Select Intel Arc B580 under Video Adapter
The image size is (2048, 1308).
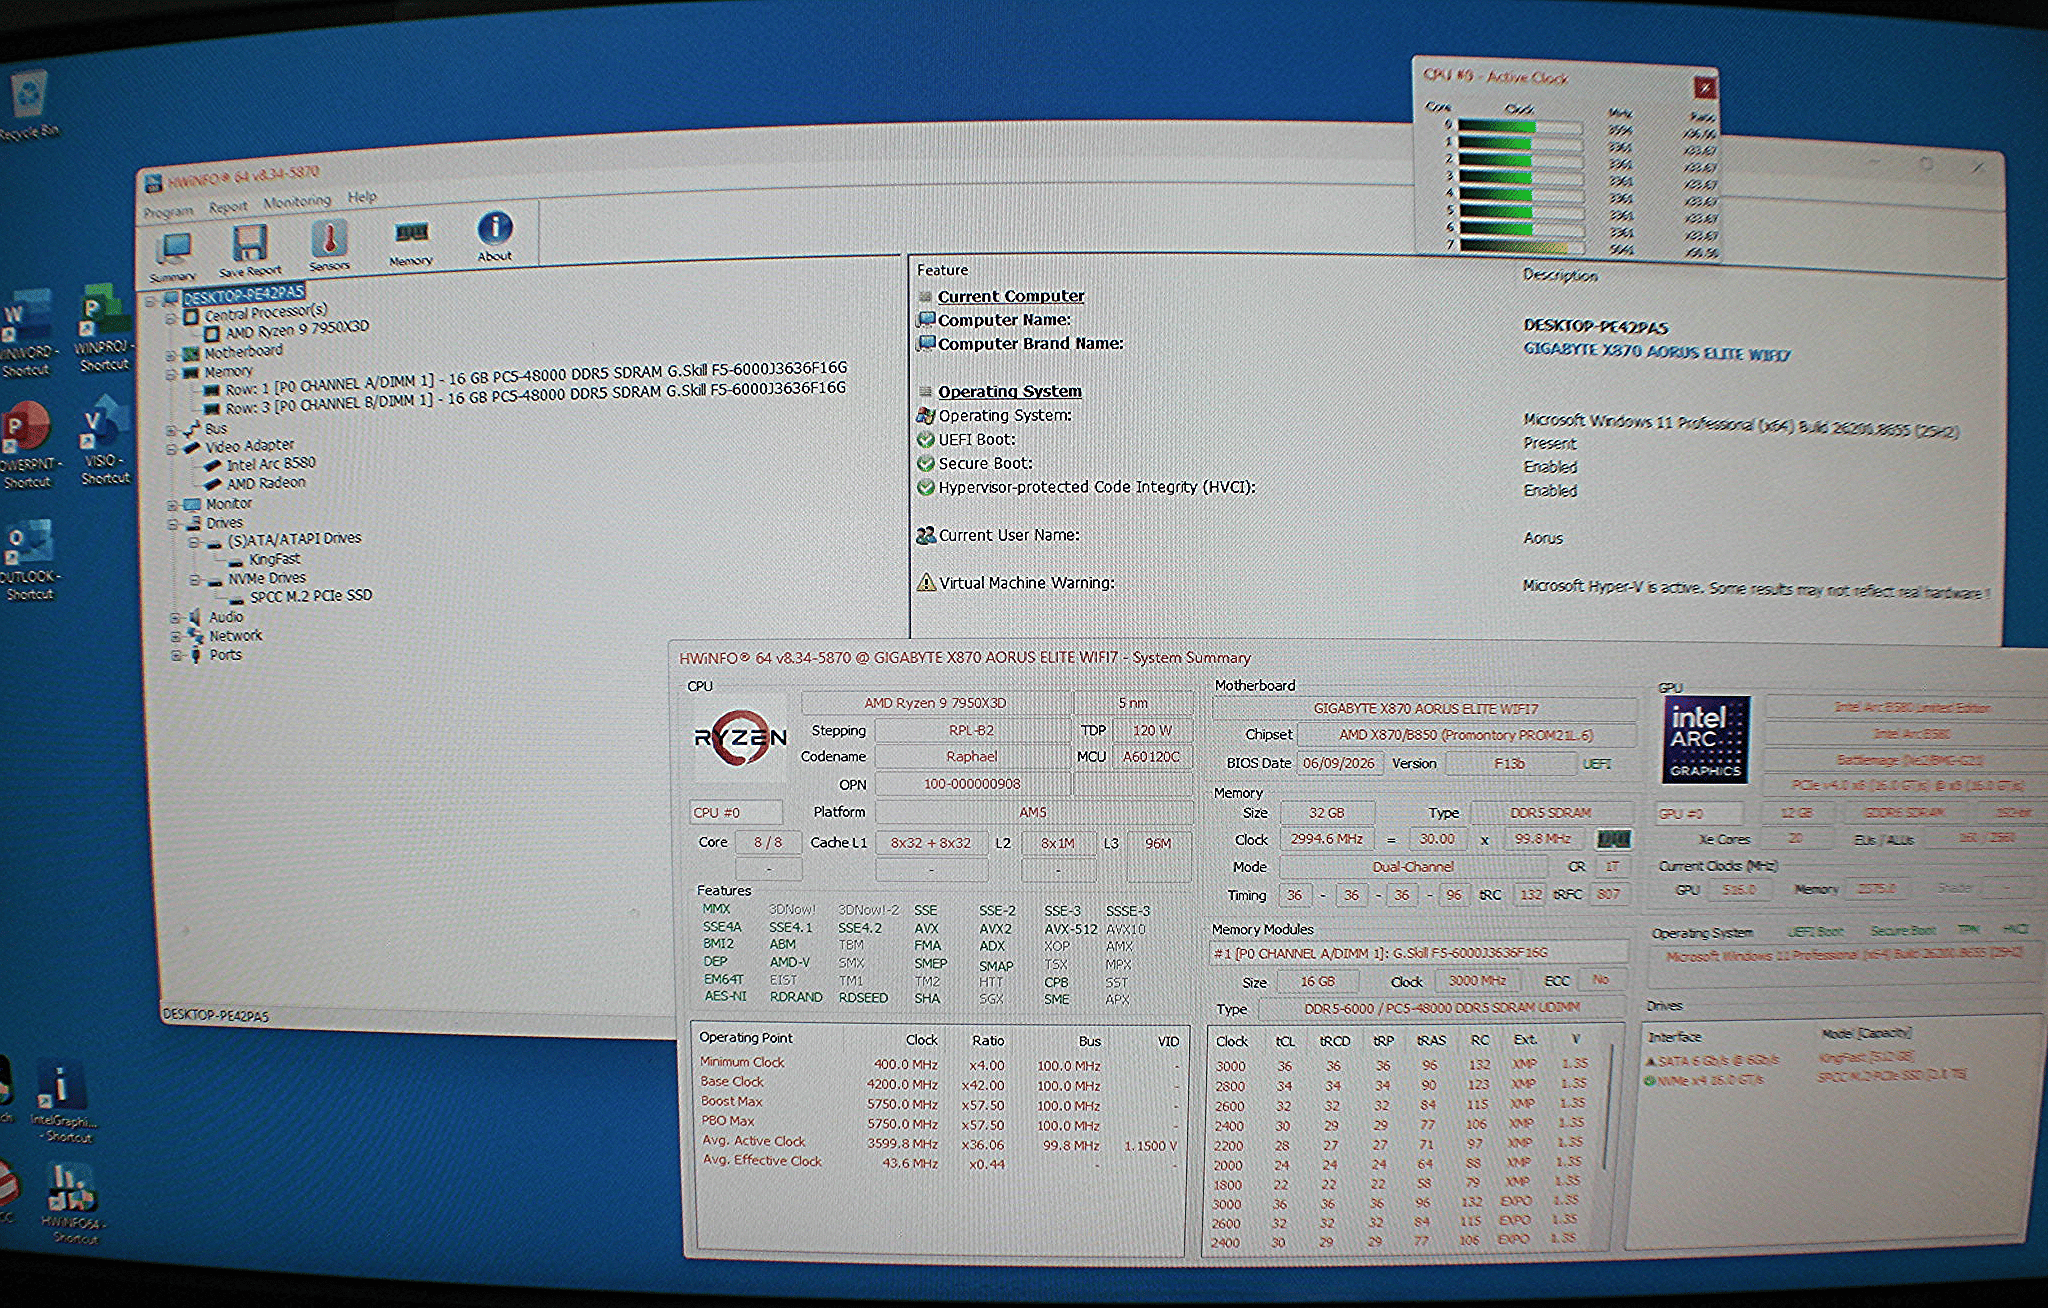270,464
